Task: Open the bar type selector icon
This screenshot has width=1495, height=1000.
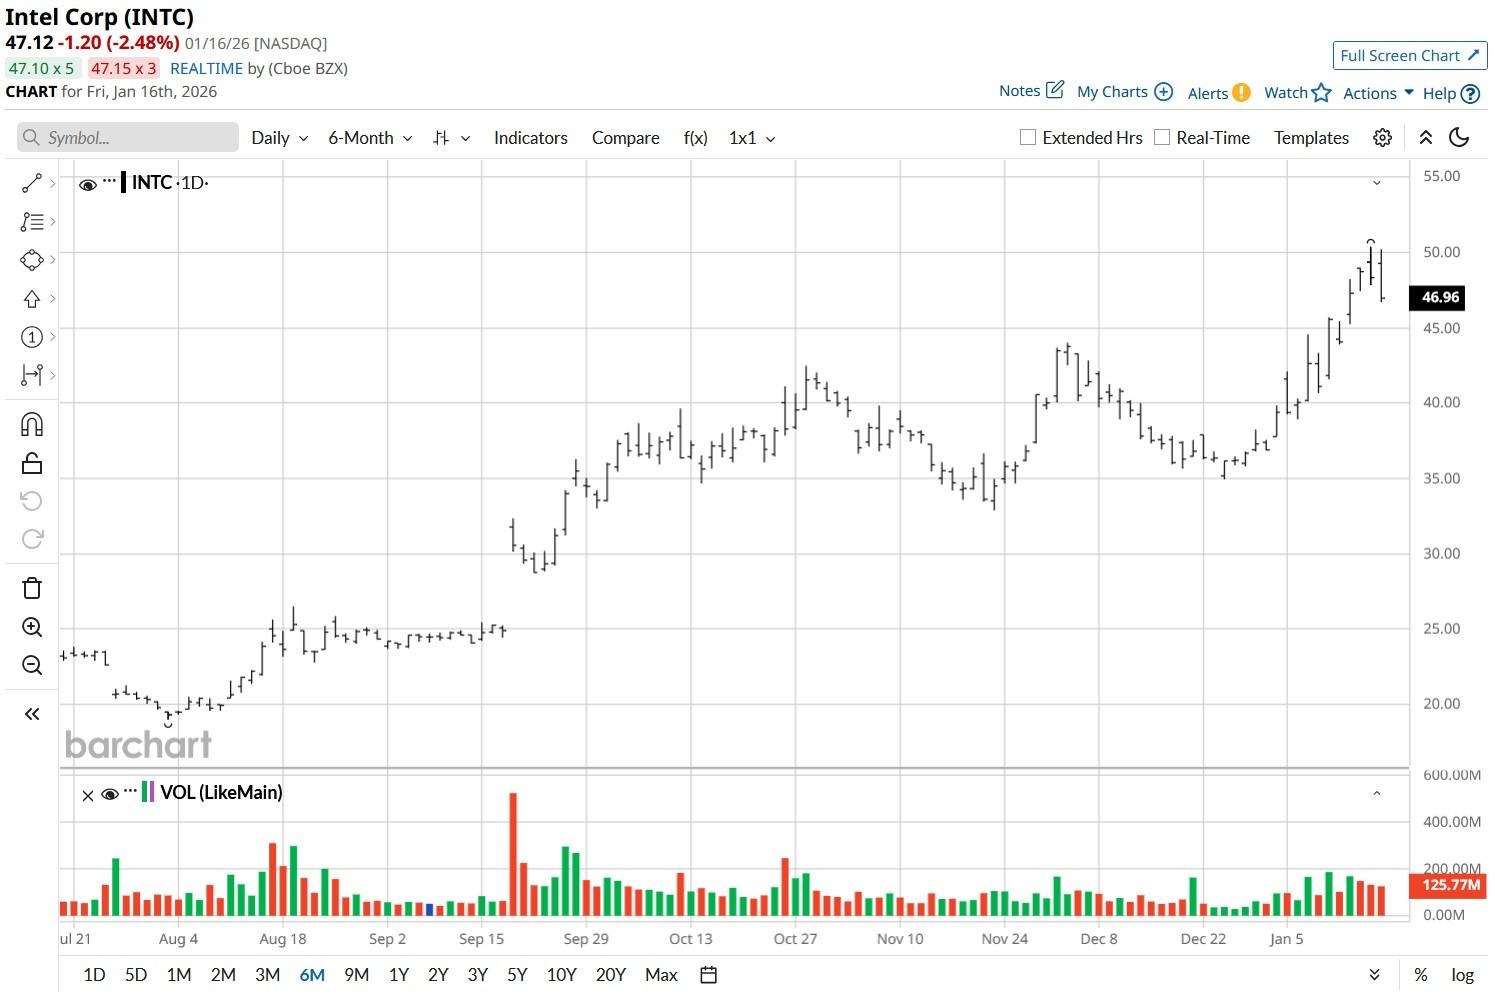Action: pos(441,138)
